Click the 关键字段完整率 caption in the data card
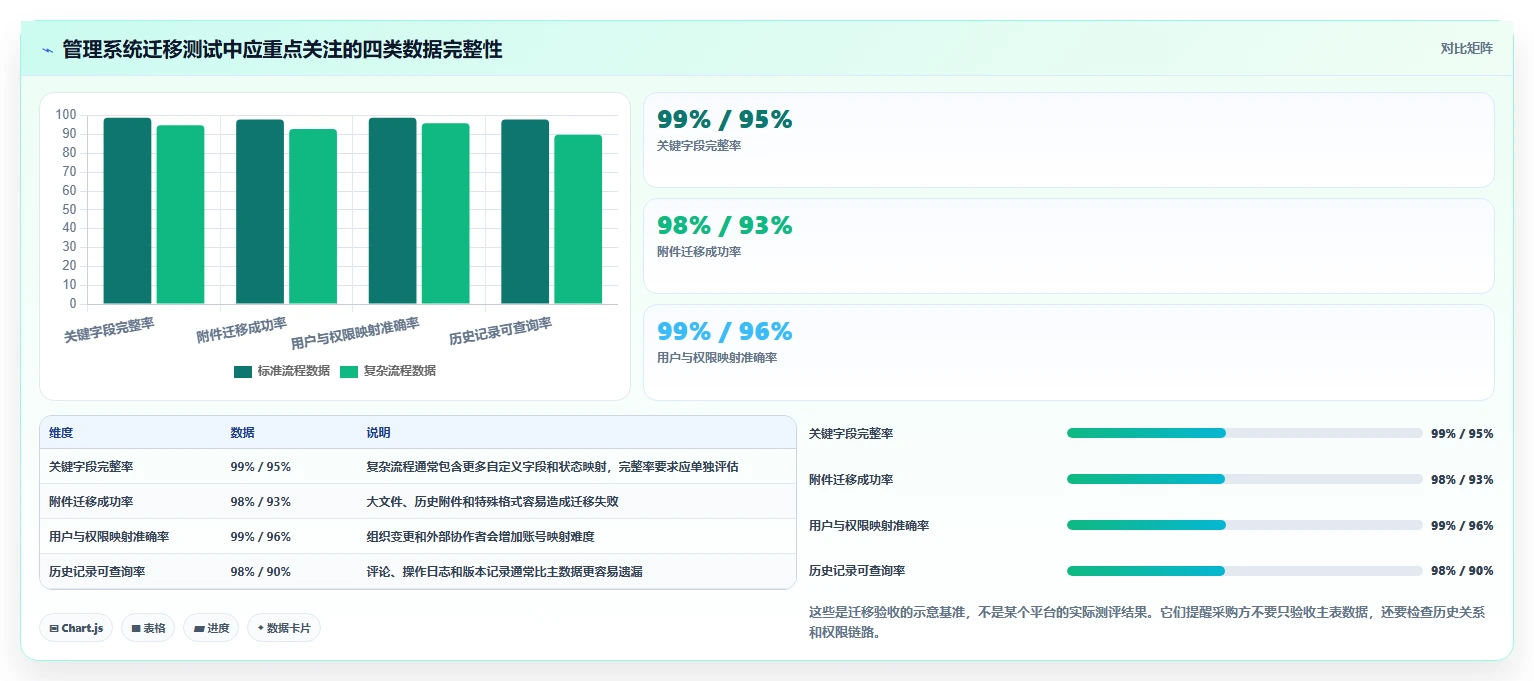1534x681 pixels. point(699,146)
